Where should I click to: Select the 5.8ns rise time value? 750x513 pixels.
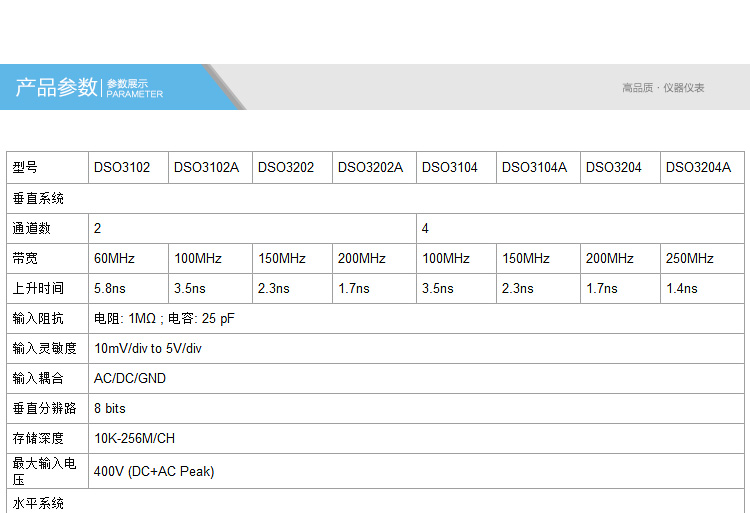(110, 289)
